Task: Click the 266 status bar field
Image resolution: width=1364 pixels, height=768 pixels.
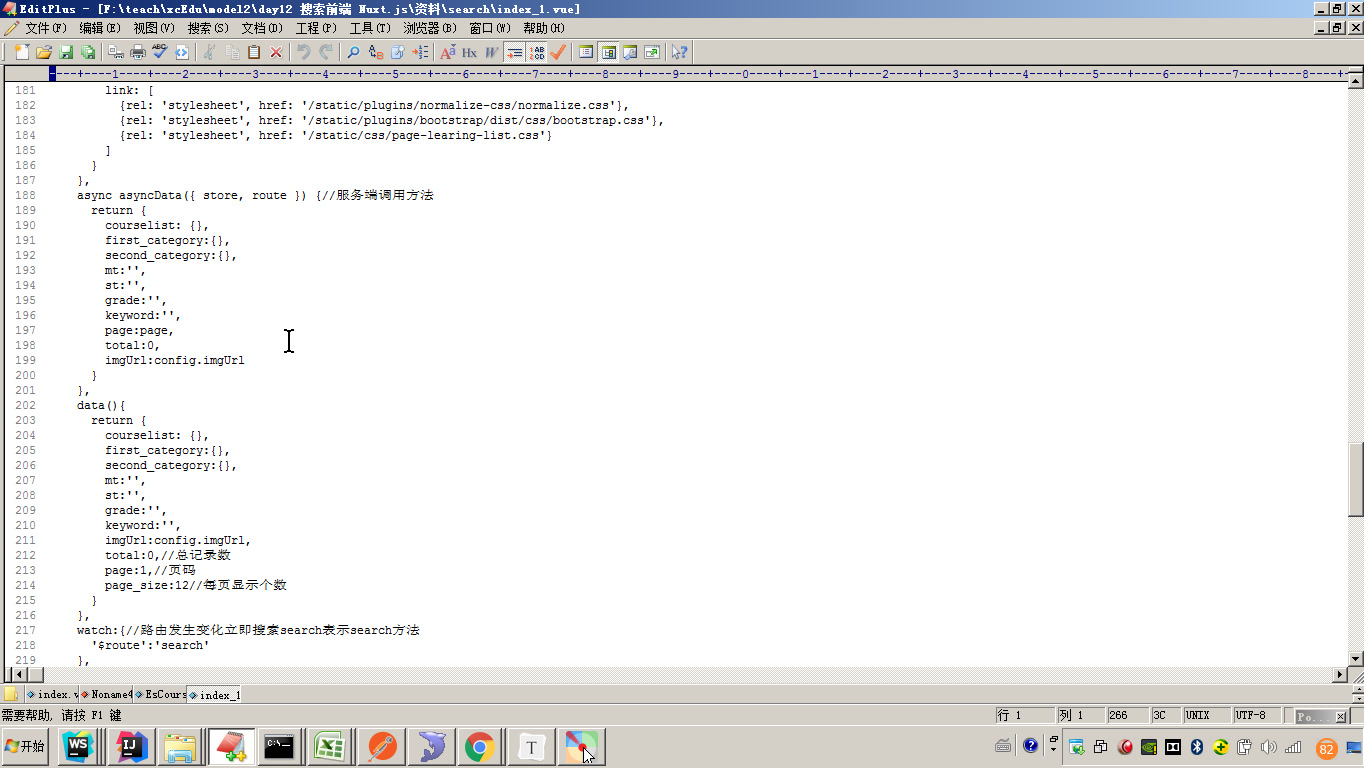Action: (x=1127, y=715)
